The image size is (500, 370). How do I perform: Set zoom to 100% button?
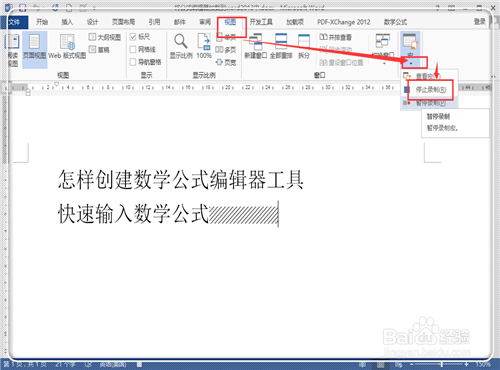click(x=204, y=47)
